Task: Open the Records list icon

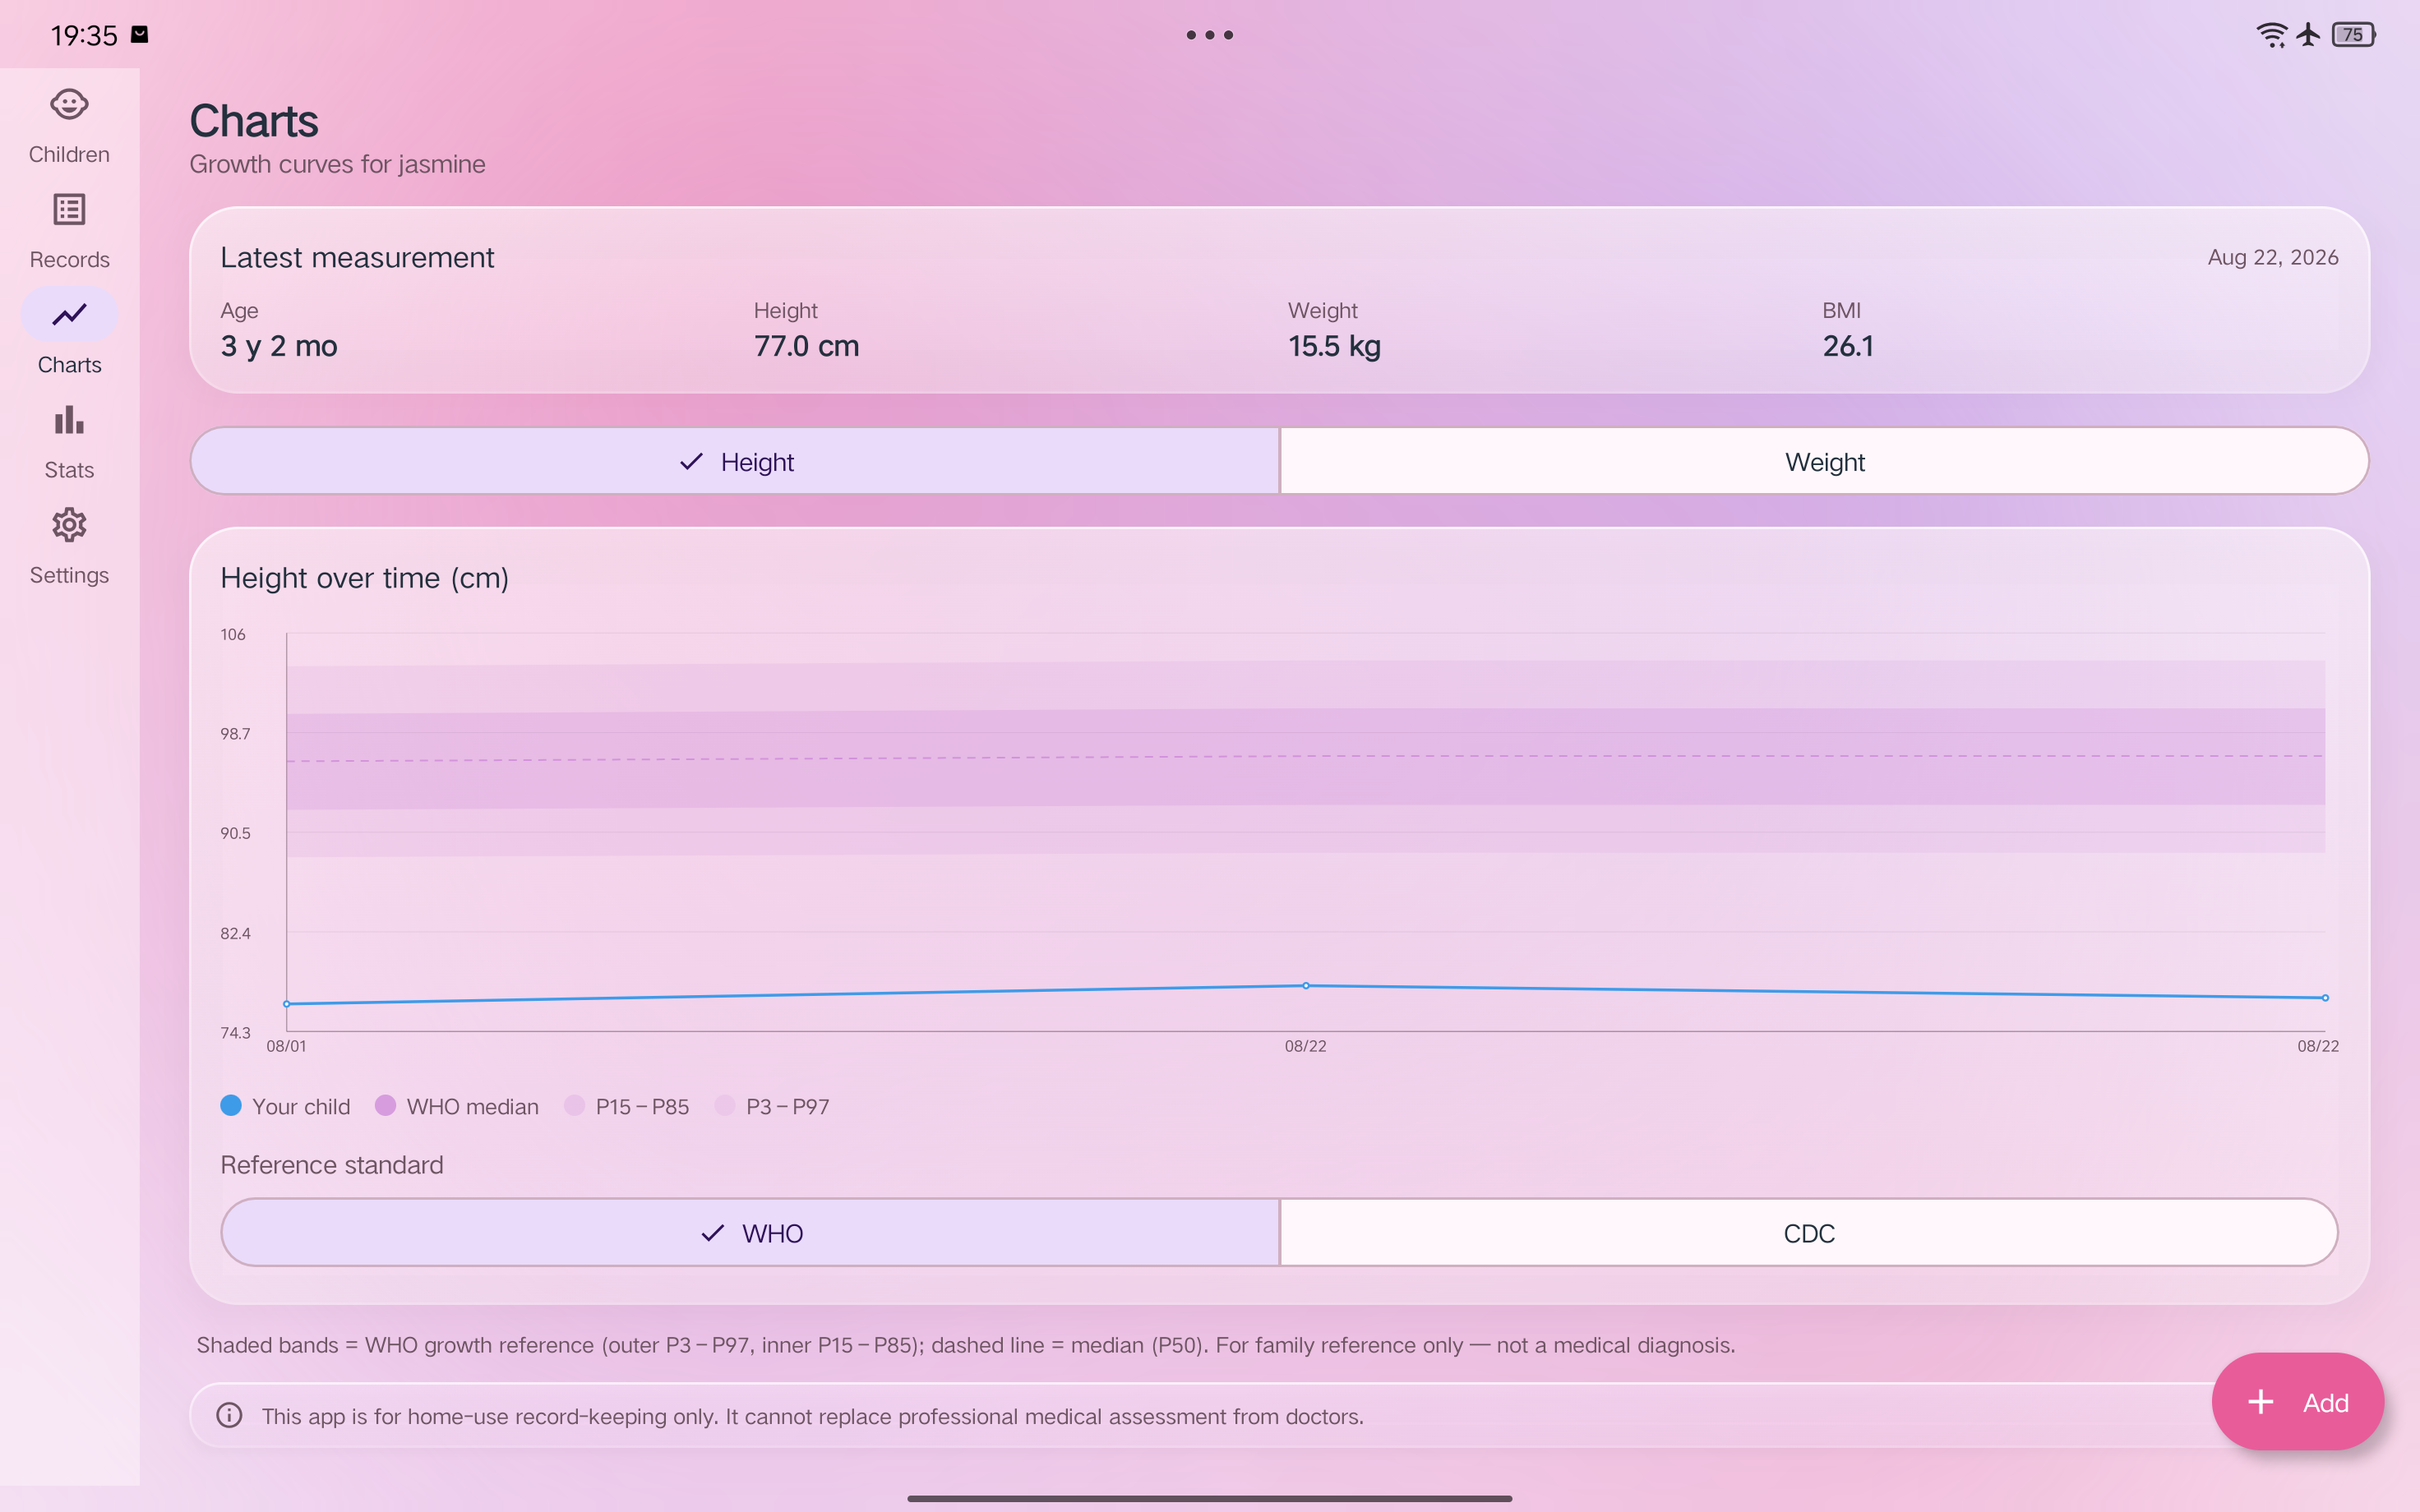Action: 69,210
